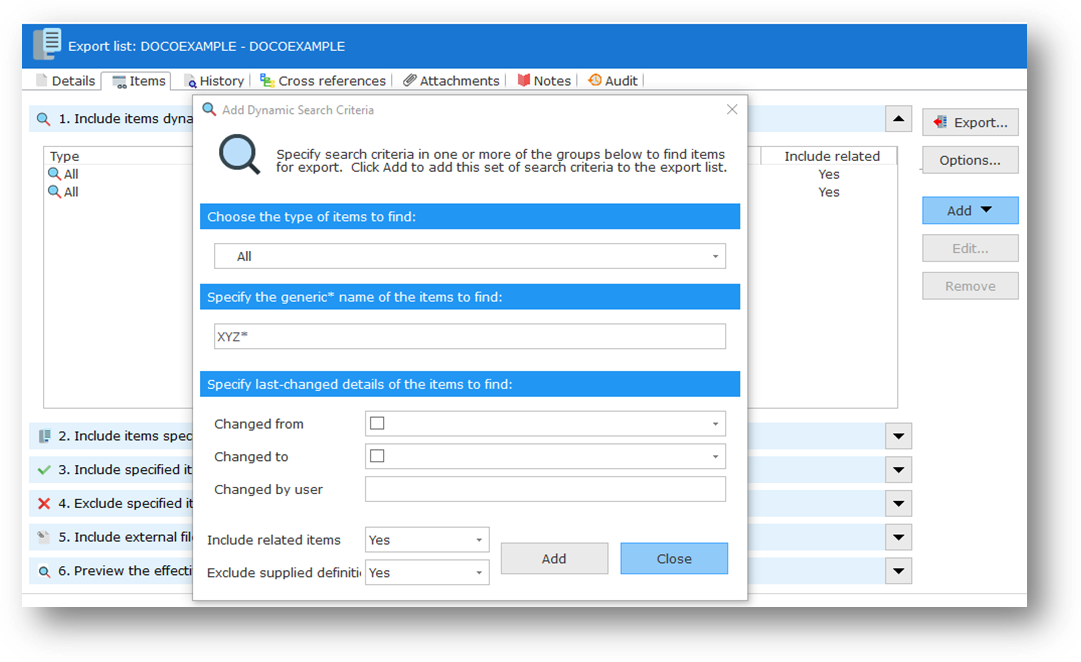Screen dimensions: 1081x662
Task: Click the Details tab page icon
Action: coord(42,81)
